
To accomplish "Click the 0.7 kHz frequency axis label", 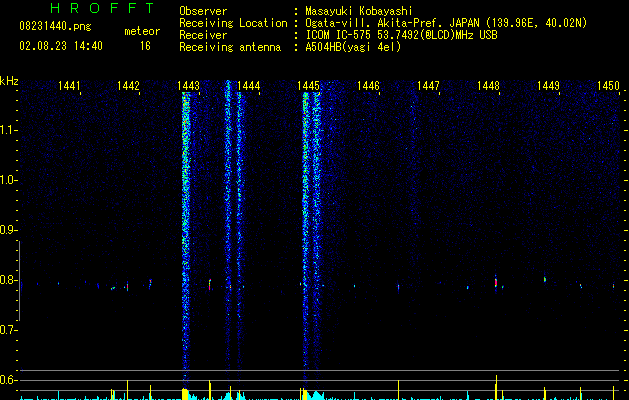I will [x=7, y=330].
